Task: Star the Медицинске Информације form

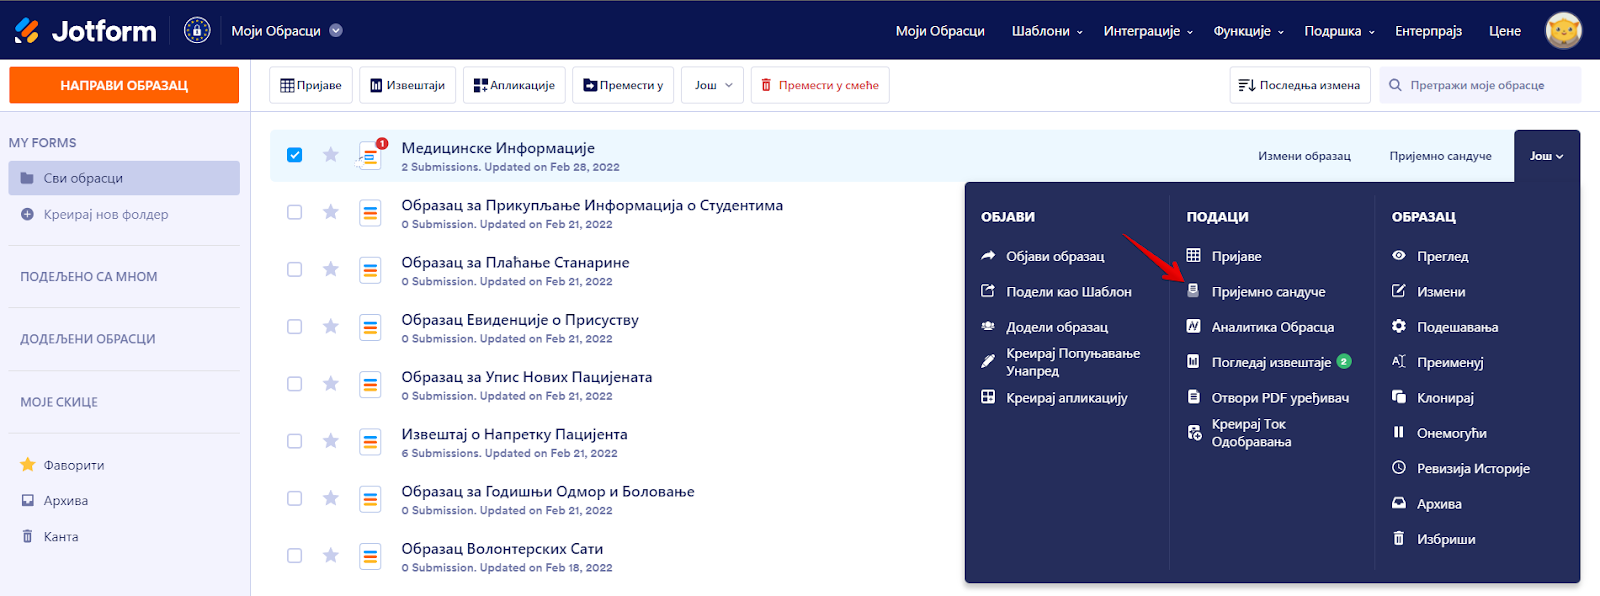Action: [x=331, y=155]
